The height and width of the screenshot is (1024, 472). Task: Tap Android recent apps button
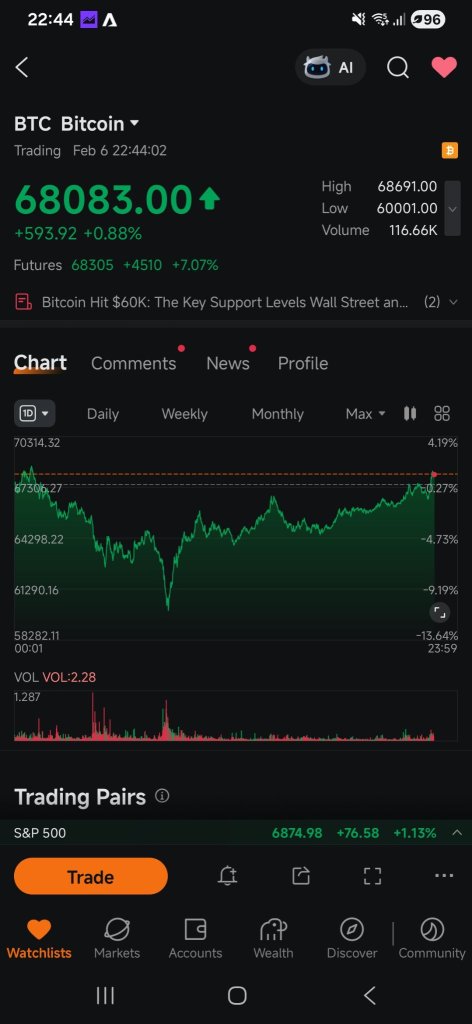pyautogui.click(x=105, y=995)
